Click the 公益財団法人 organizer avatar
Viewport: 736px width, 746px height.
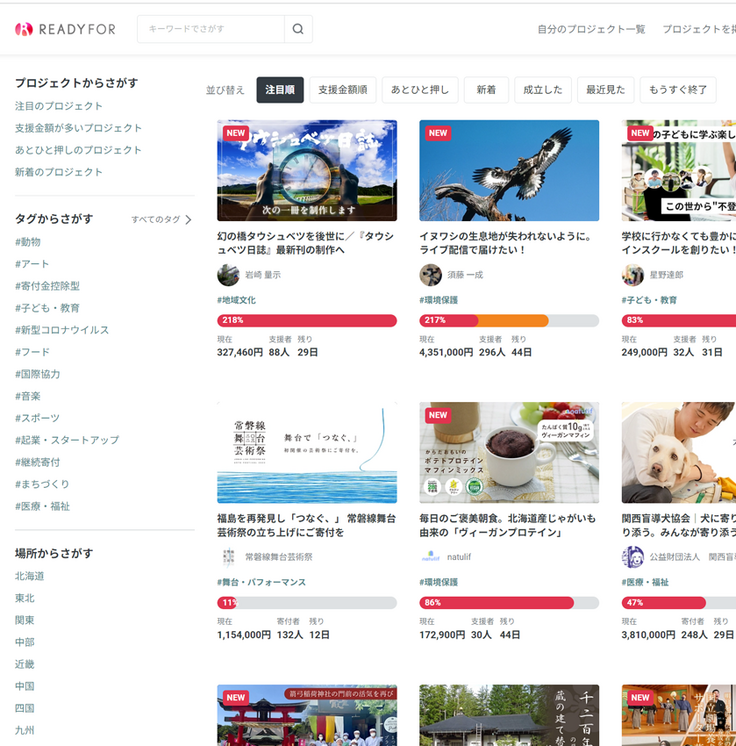pos(632,557)
